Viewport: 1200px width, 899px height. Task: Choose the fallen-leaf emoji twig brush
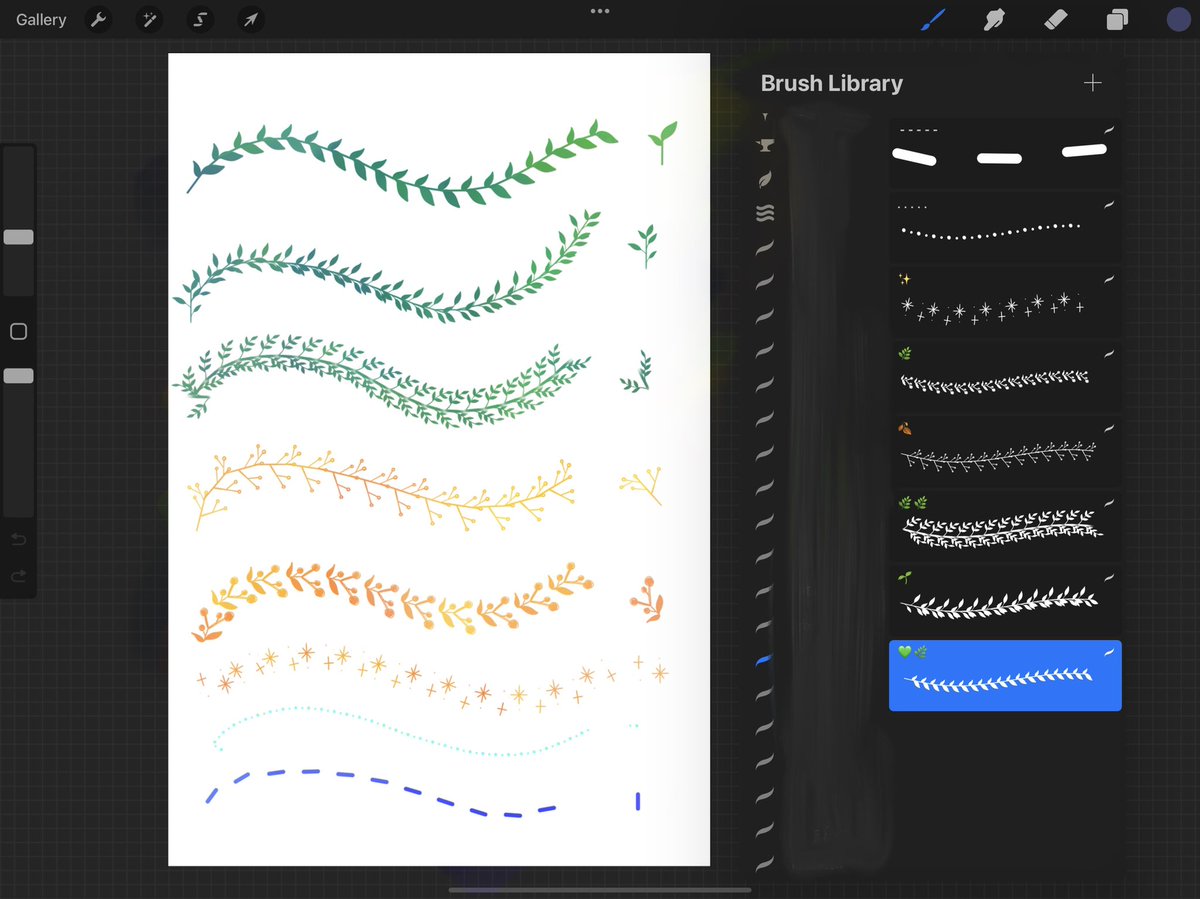coord(1005,452)
